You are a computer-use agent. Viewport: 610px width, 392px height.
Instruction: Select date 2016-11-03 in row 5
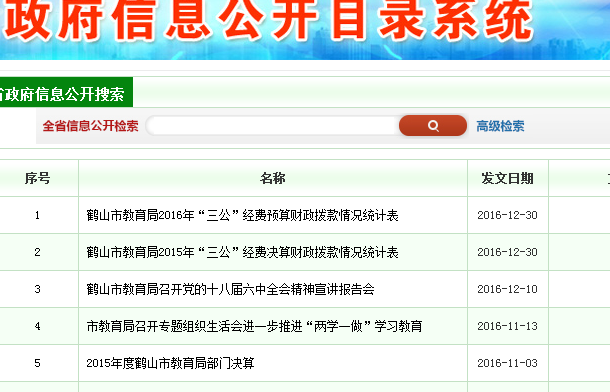(507, 363)
